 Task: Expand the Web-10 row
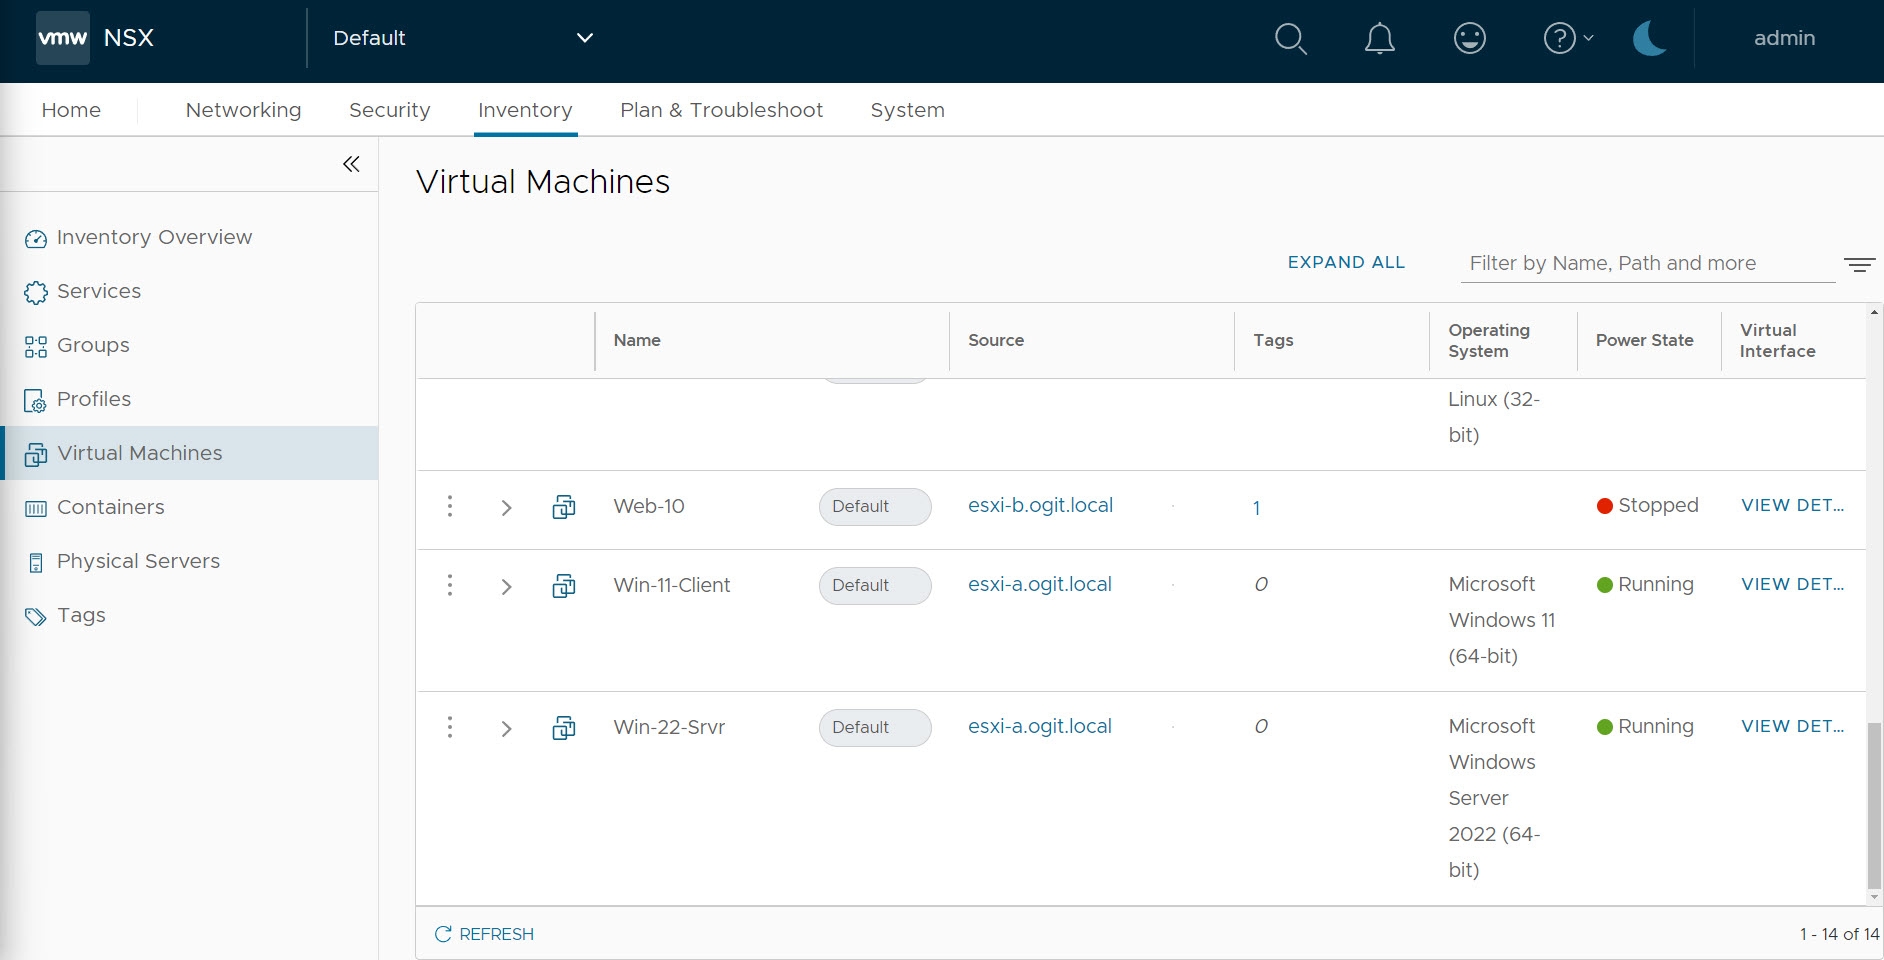coord(506,507)
